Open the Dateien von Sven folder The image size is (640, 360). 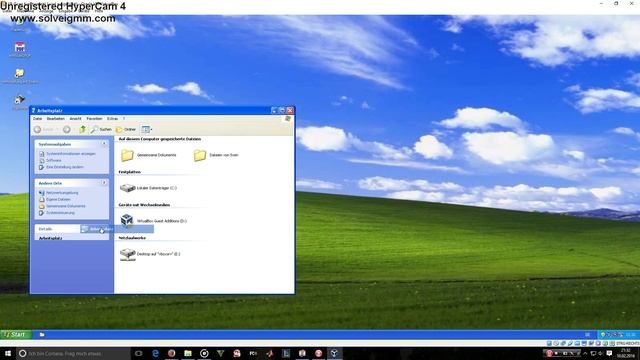pos(216,155)
